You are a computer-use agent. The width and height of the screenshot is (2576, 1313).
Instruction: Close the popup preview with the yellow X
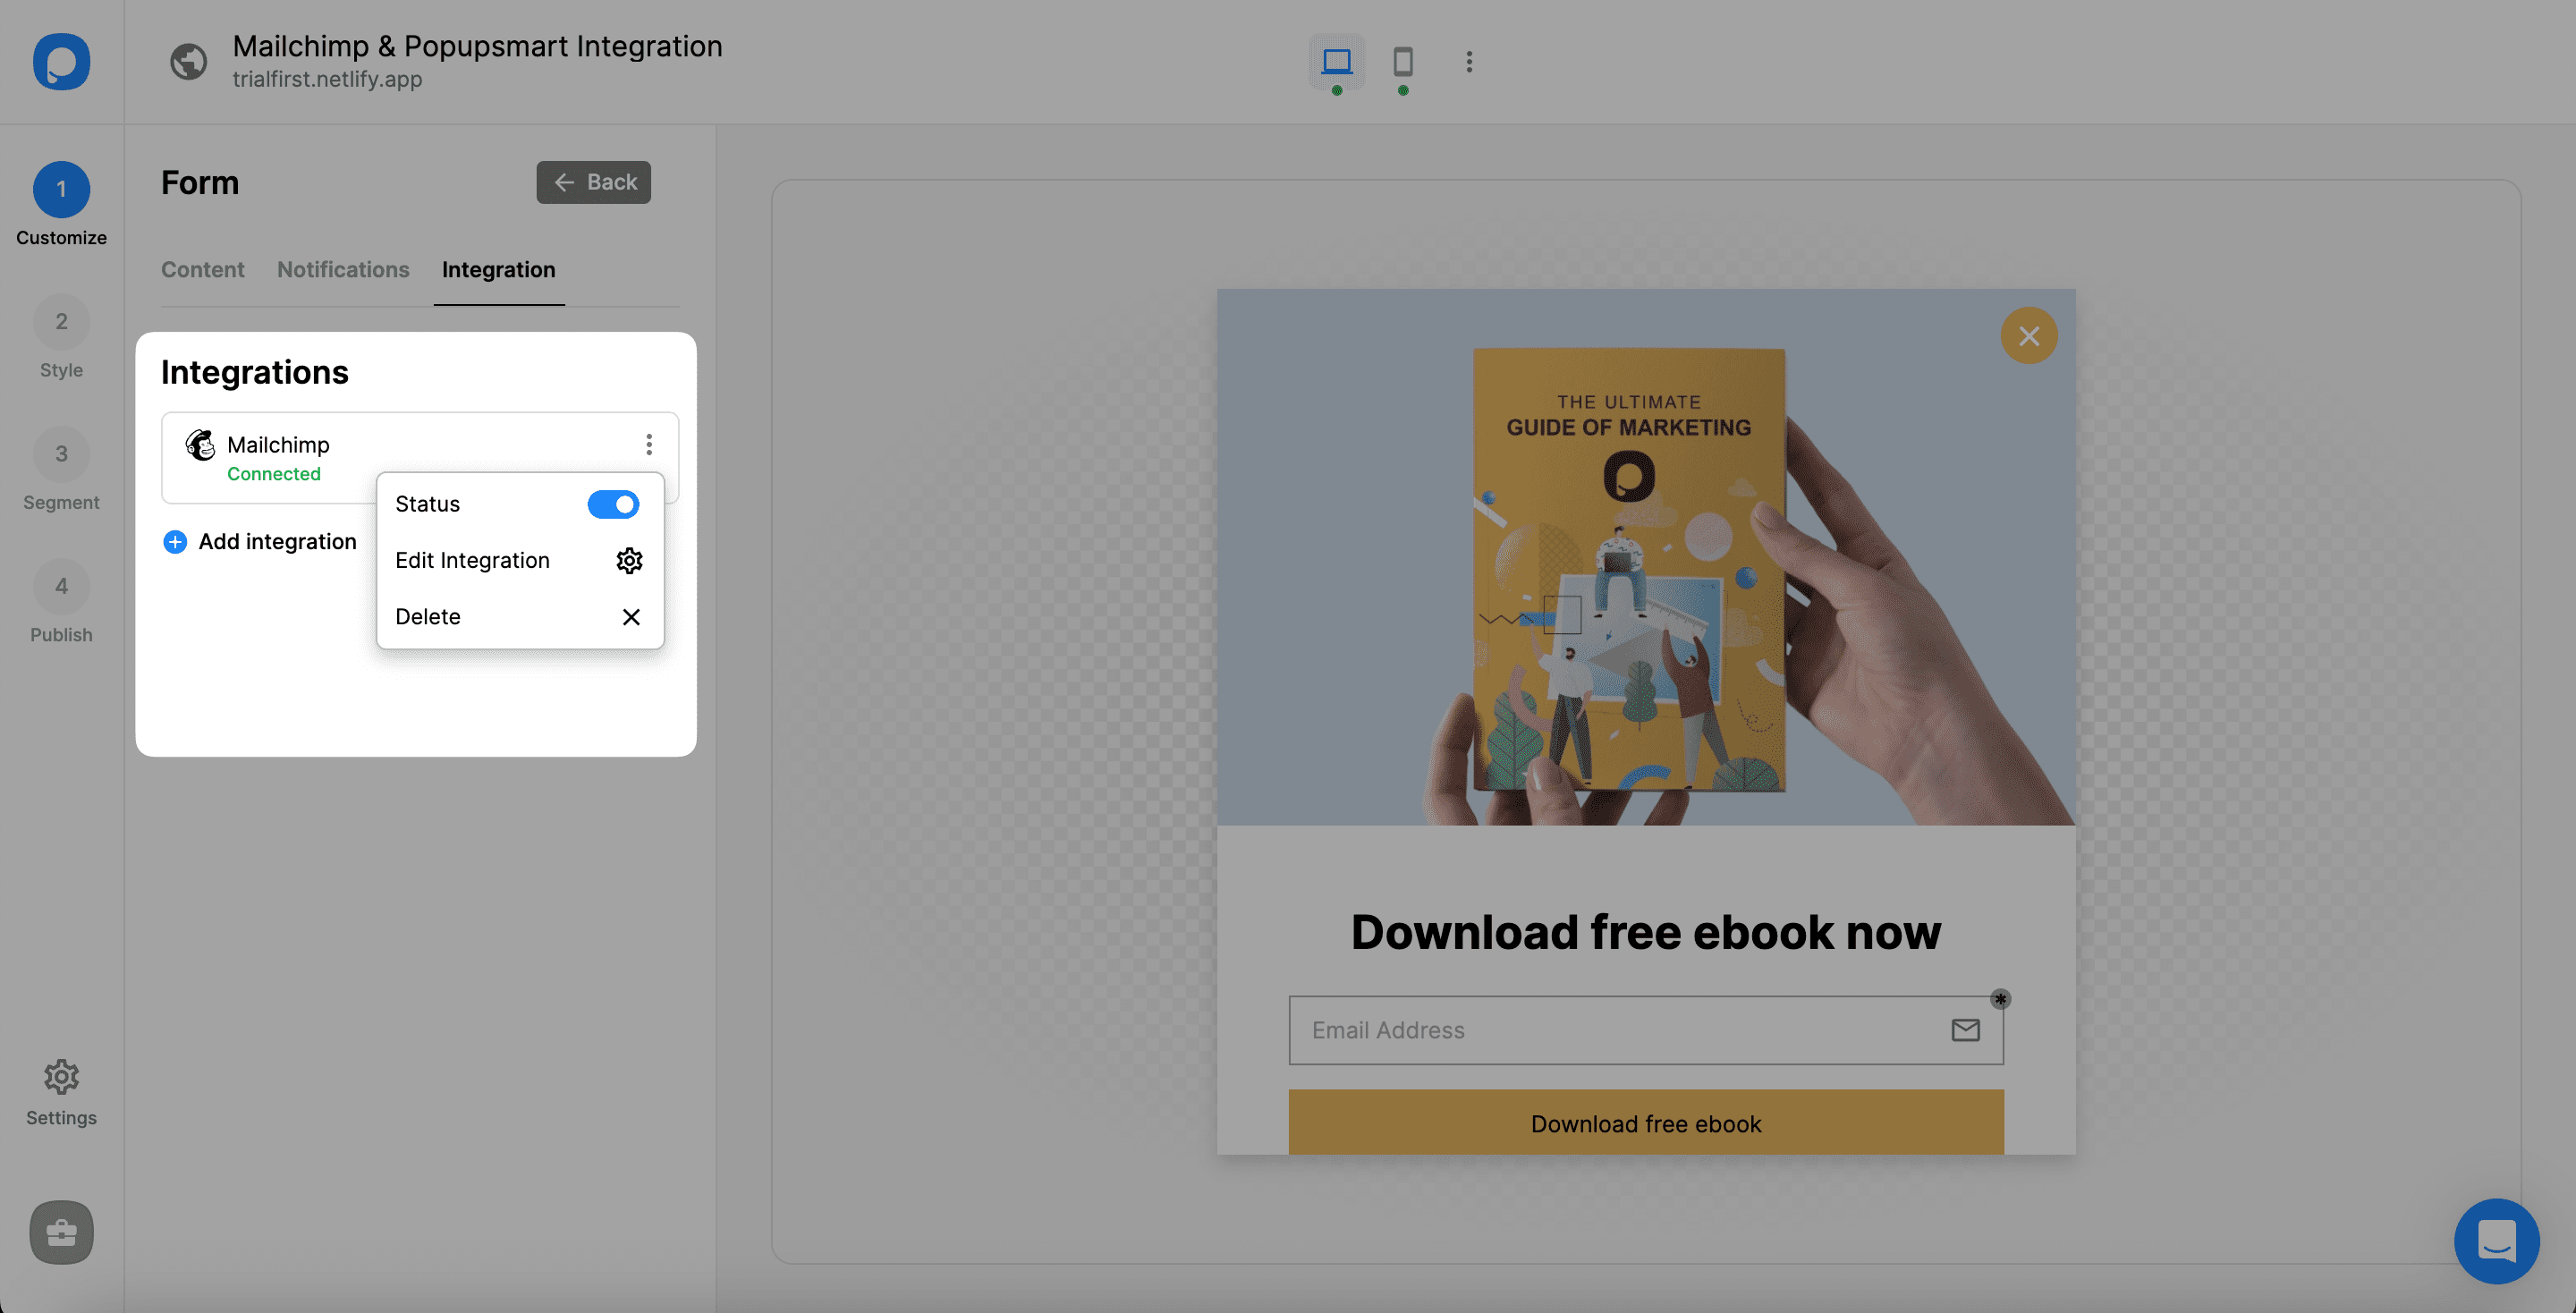click(x=2029, y=335)
